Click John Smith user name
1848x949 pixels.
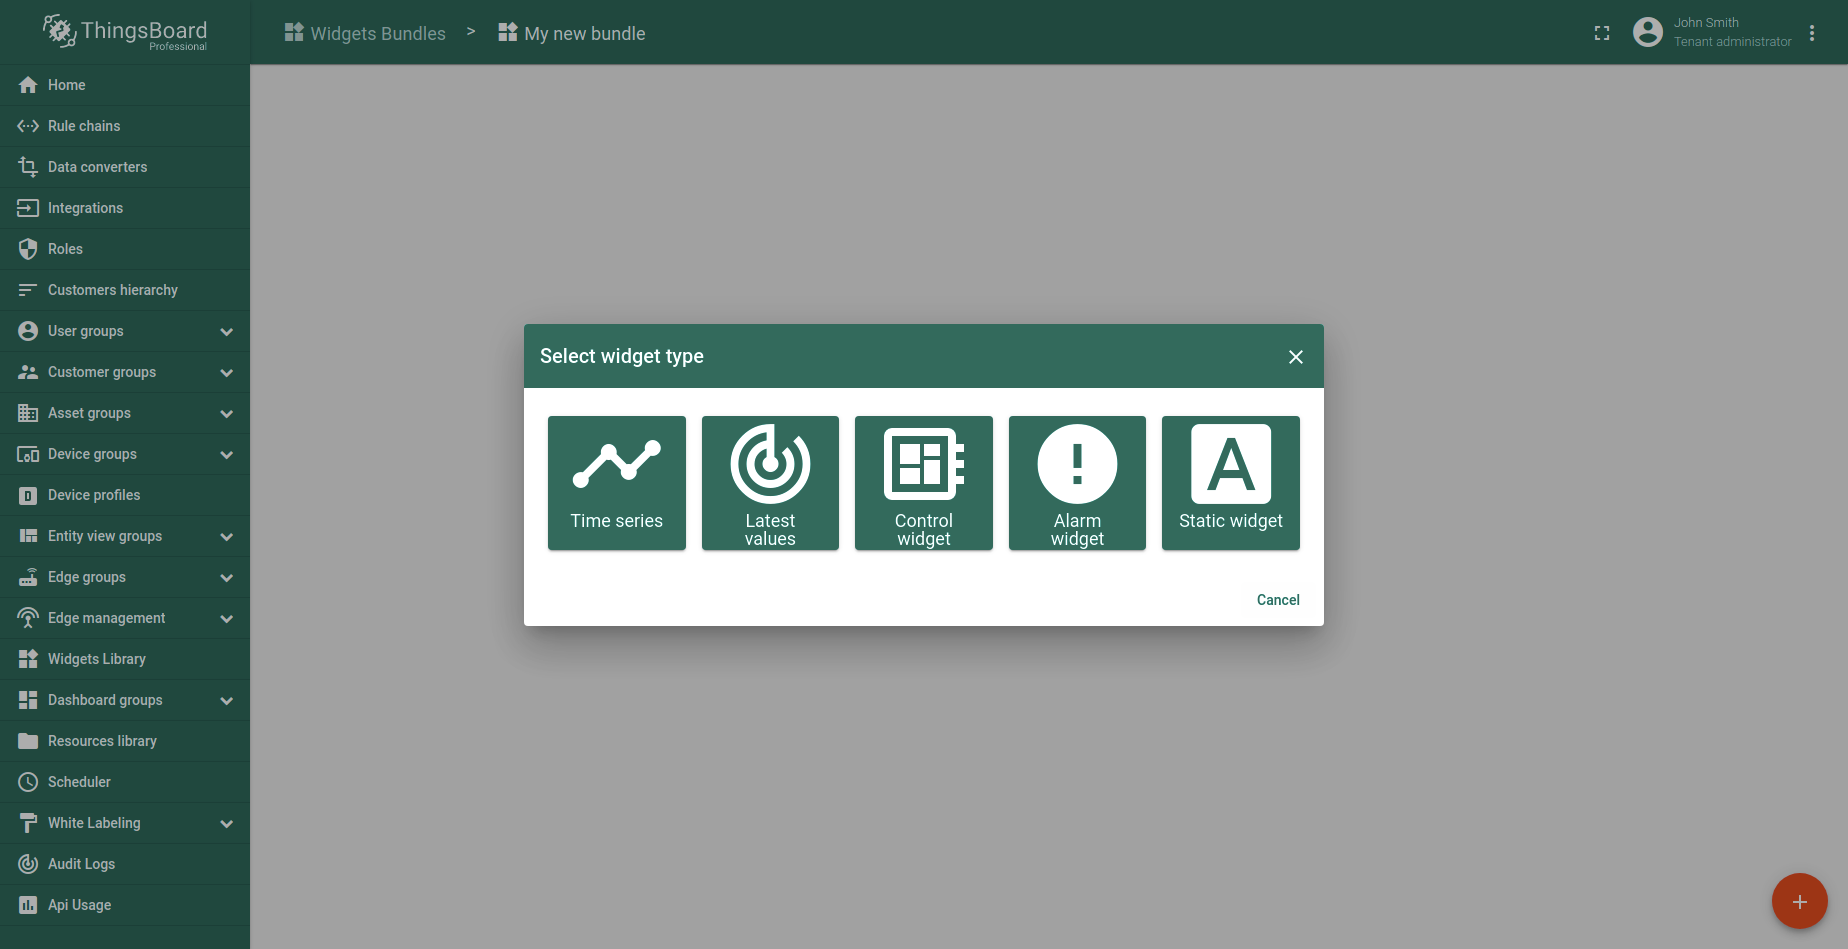(x=1706, y=23)
